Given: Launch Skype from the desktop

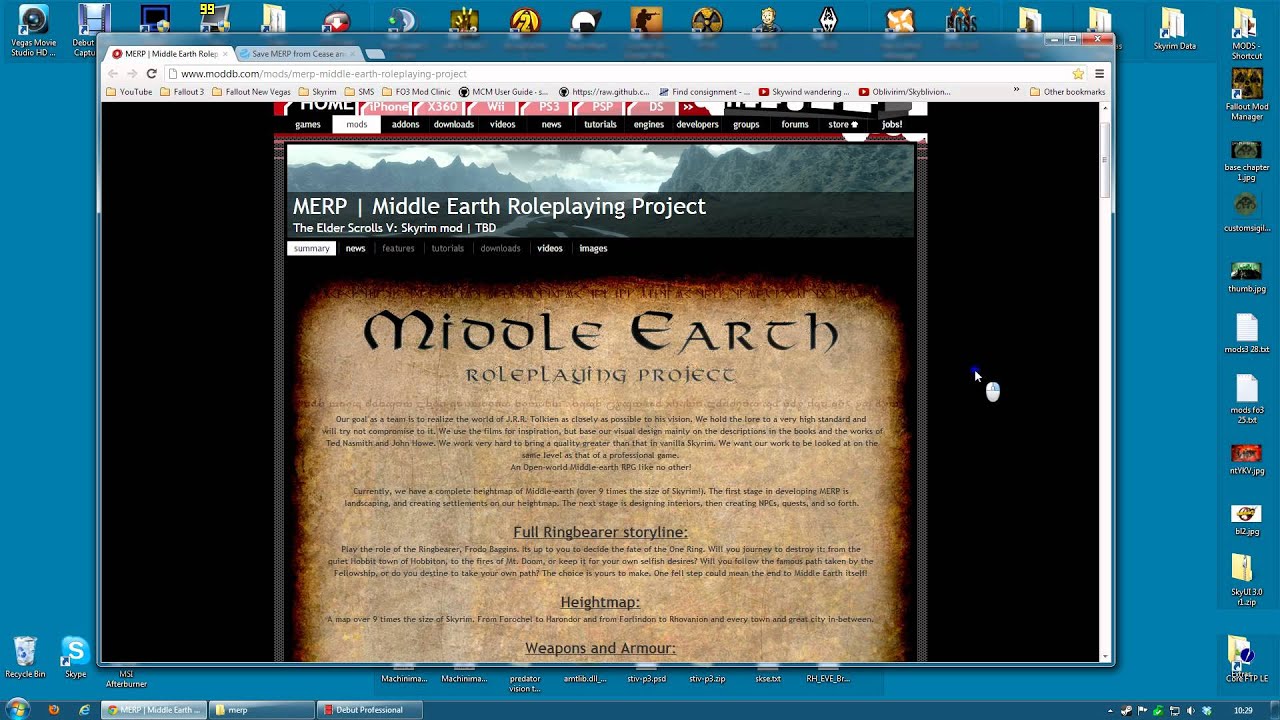Looking at the screenshot, I should pyautogui.click(x=75, y=658).
